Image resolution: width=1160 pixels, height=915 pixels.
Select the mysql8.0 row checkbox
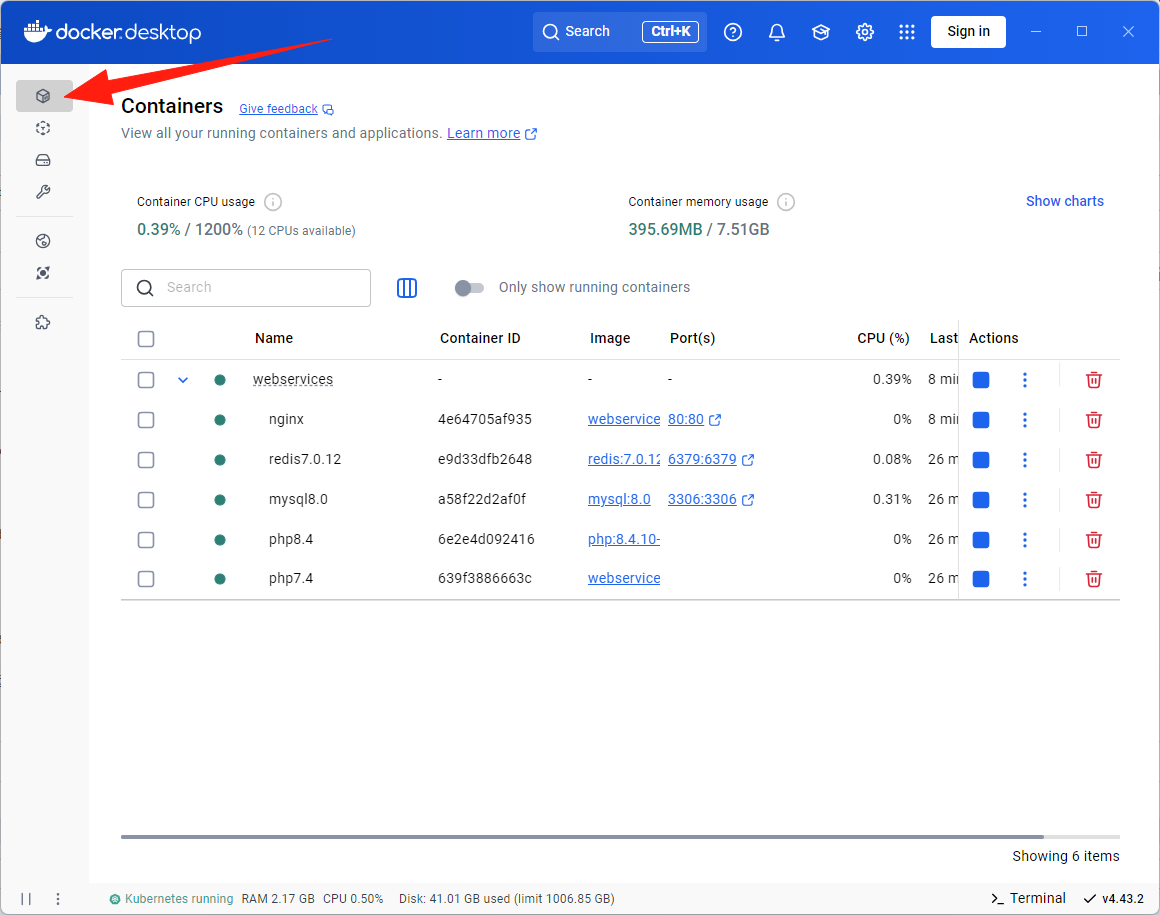click(x=146, y=500)
